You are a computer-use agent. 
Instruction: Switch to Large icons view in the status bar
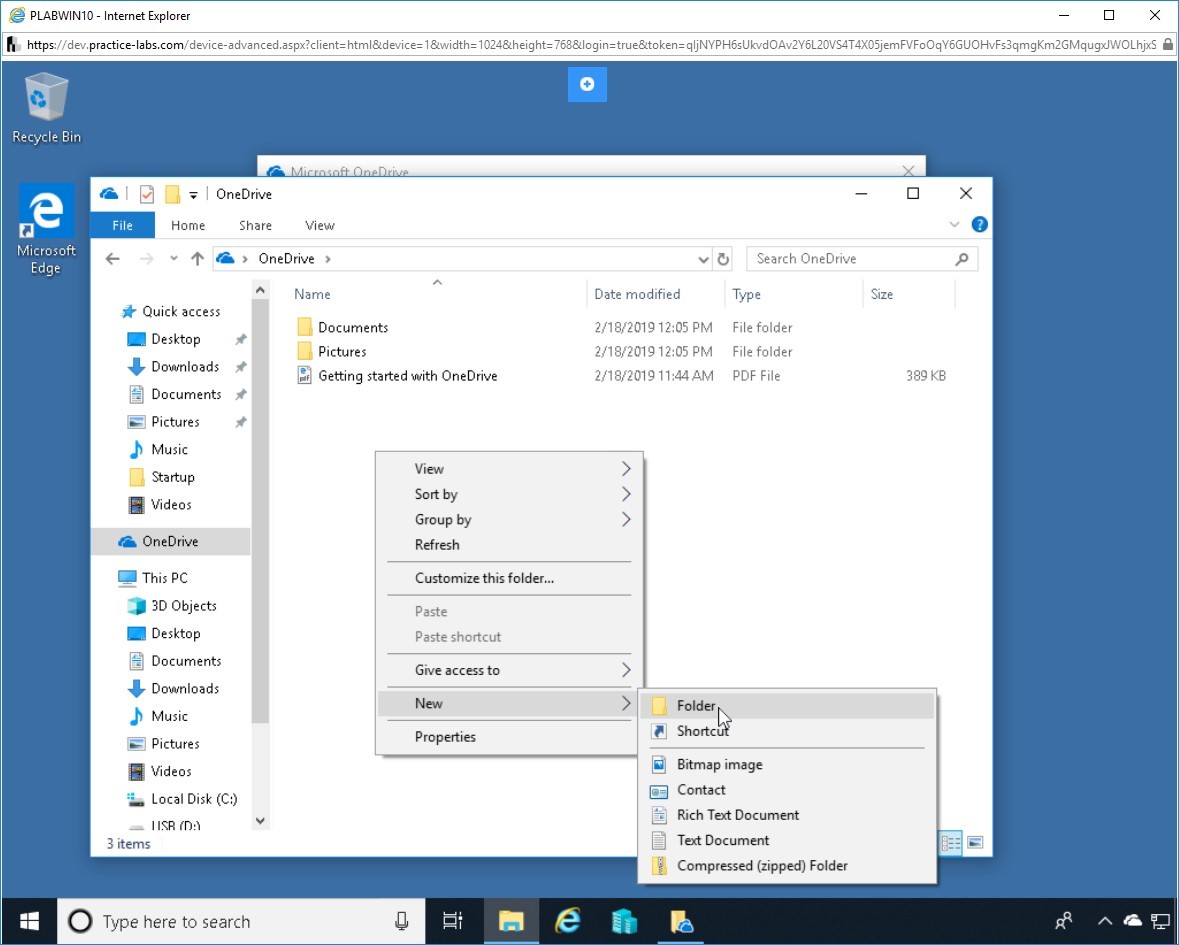coord(975,843)
